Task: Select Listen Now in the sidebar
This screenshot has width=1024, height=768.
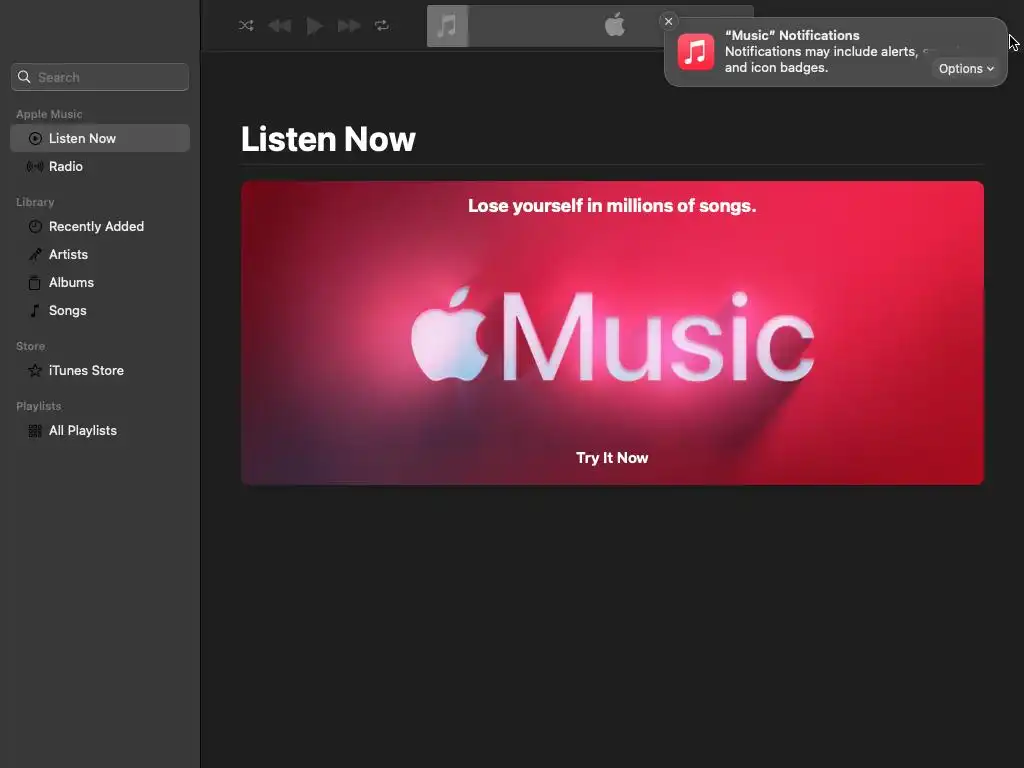Action: pyautogui.click(x=100, y=138)
